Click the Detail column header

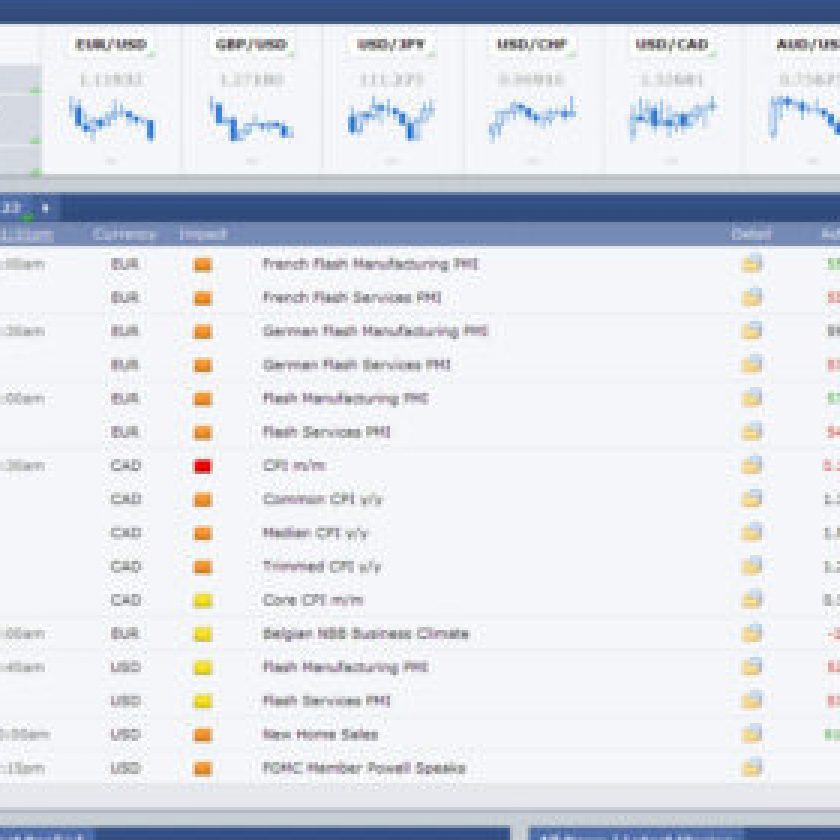point(751,234)
